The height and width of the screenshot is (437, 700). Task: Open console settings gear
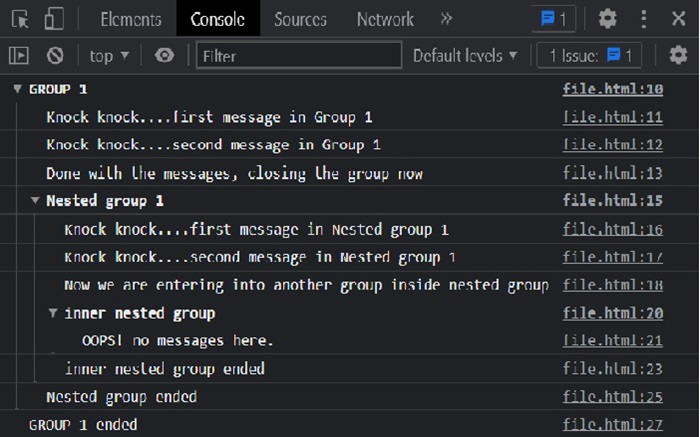[678, 55]
